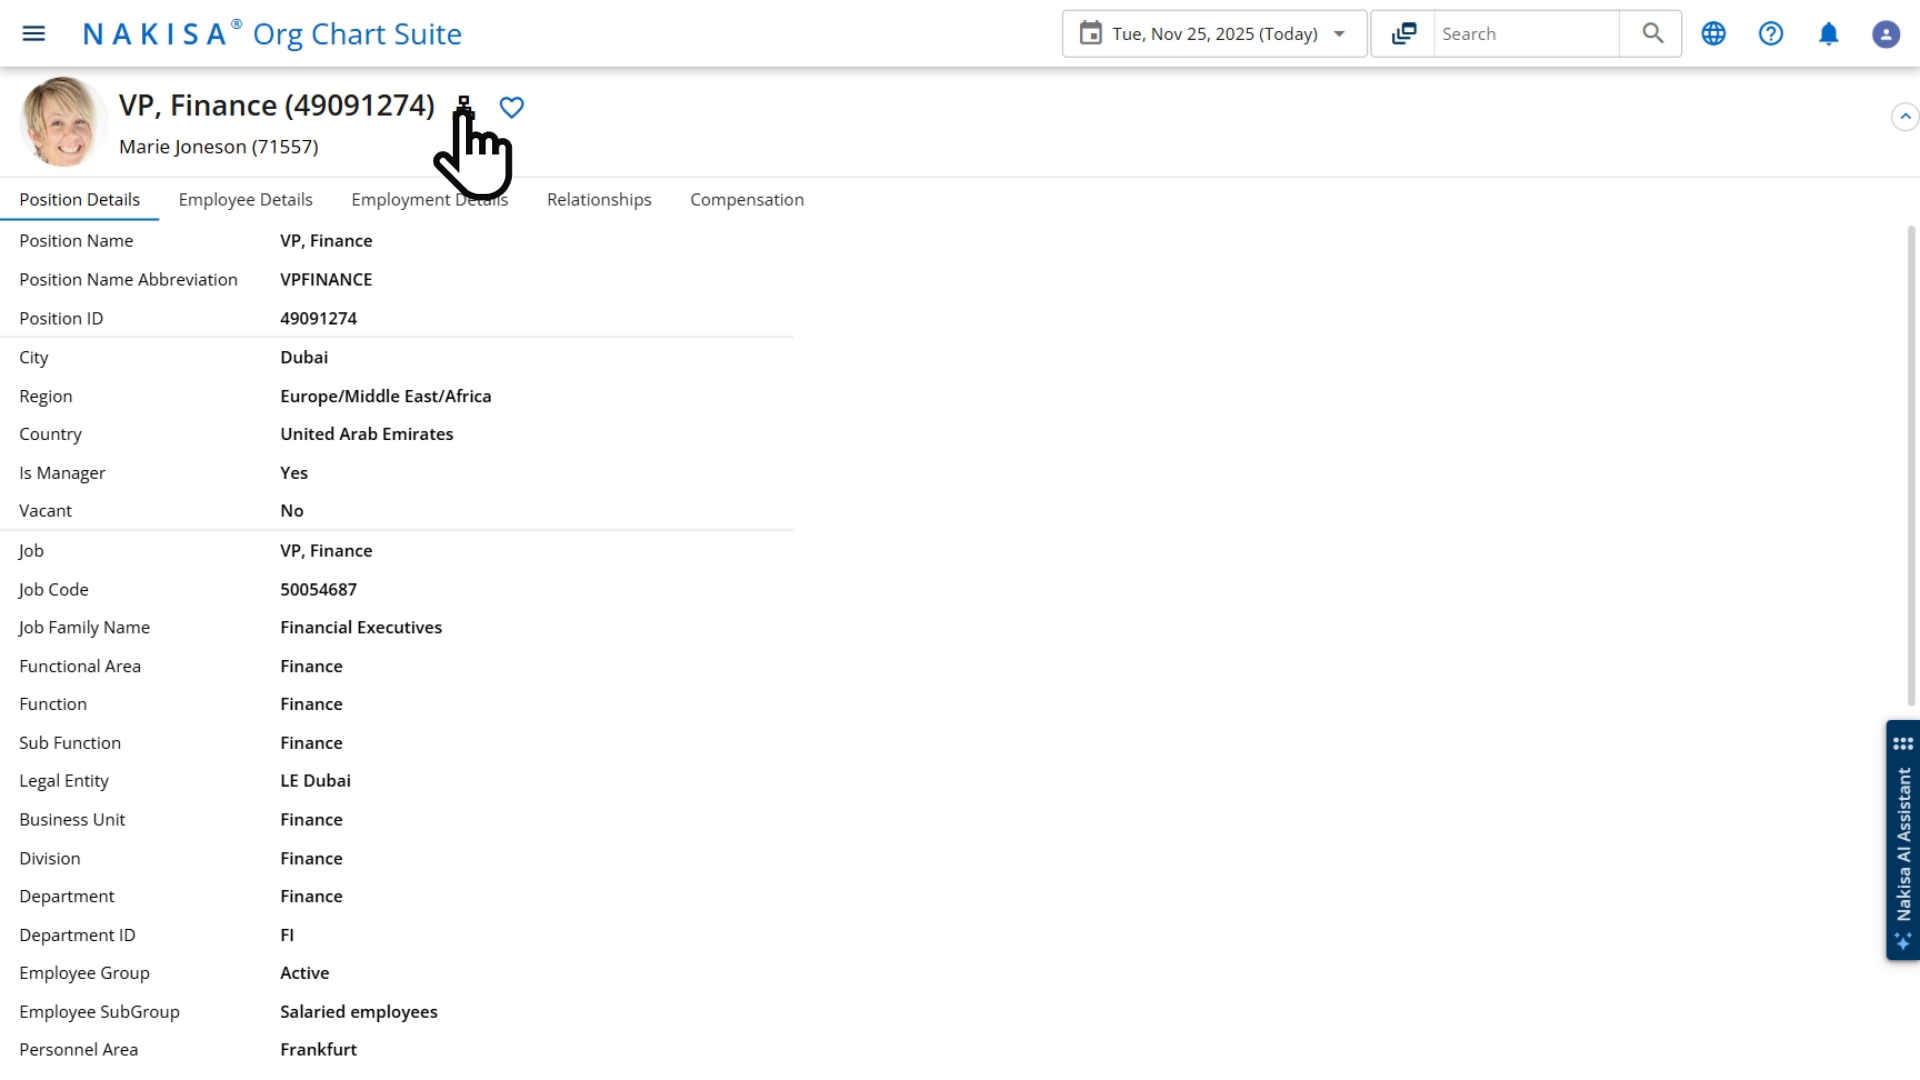This screenshot has width=1920, height=1080.
Task: Click the calendar icon for Tue, Nov 25, 2025
Action: point(1091,33)
